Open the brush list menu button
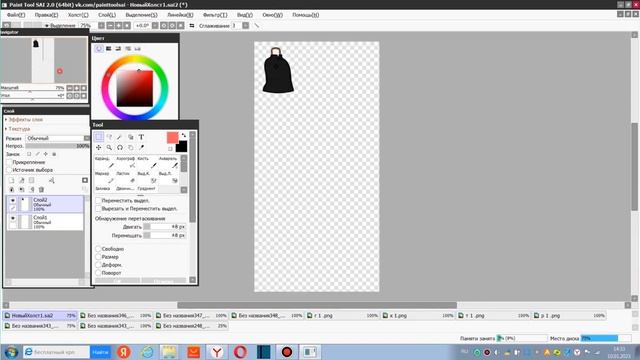The height and width of the screenshot is (360, 640). click(x=184, y=190)
